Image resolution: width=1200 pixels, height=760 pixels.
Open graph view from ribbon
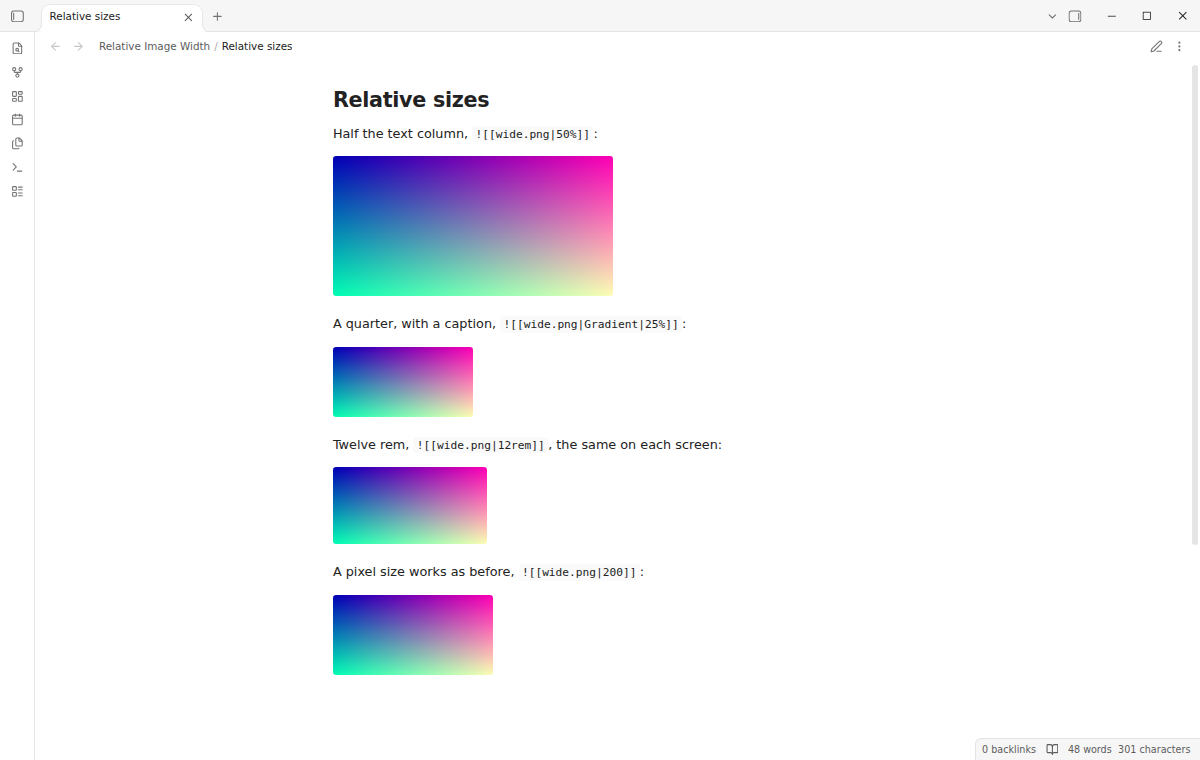coord(17,72)
